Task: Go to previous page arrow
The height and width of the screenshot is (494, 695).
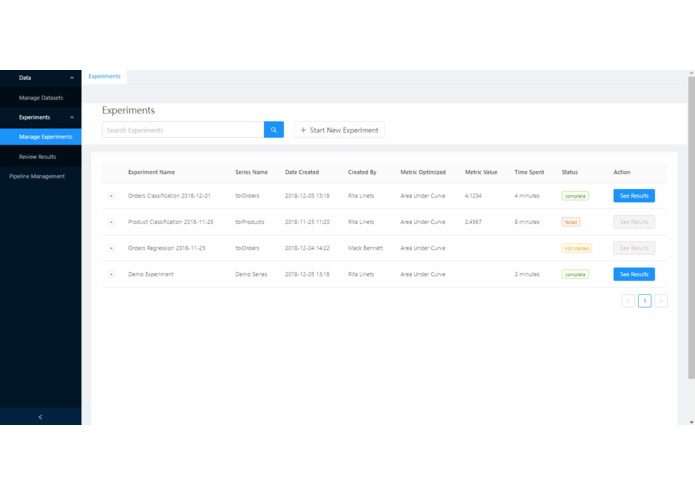Action: 628,301
